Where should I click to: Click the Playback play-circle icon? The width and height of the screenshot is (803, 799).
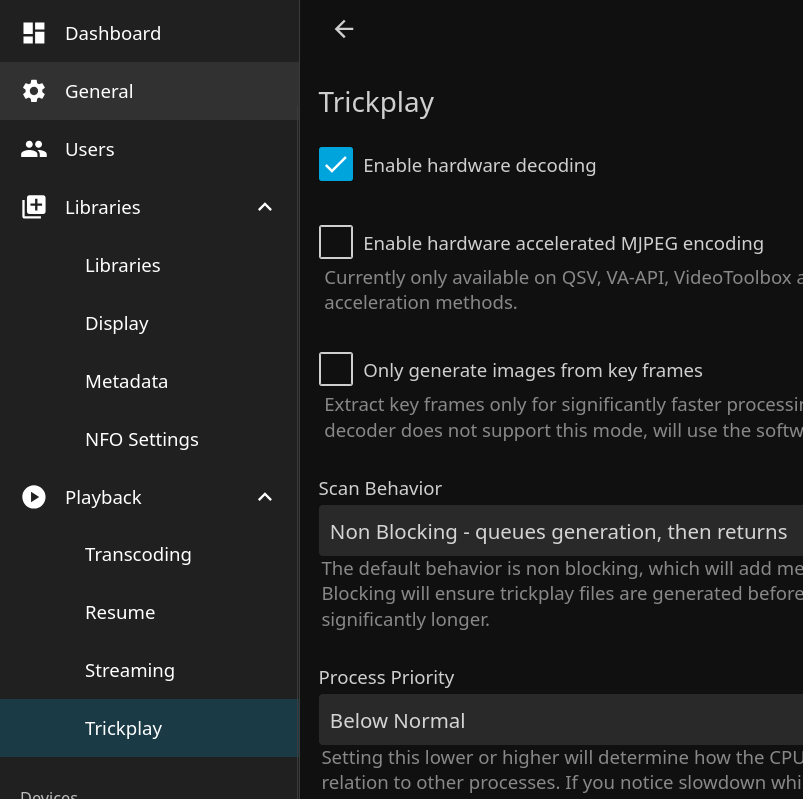pyautogui.click(x=34, y=497)
